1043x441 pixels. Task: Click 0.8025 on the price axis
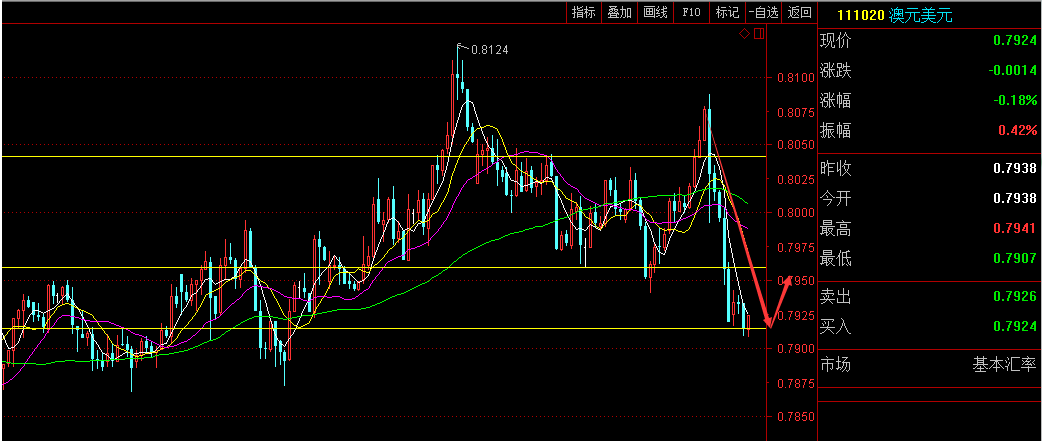tap(796, 180)
